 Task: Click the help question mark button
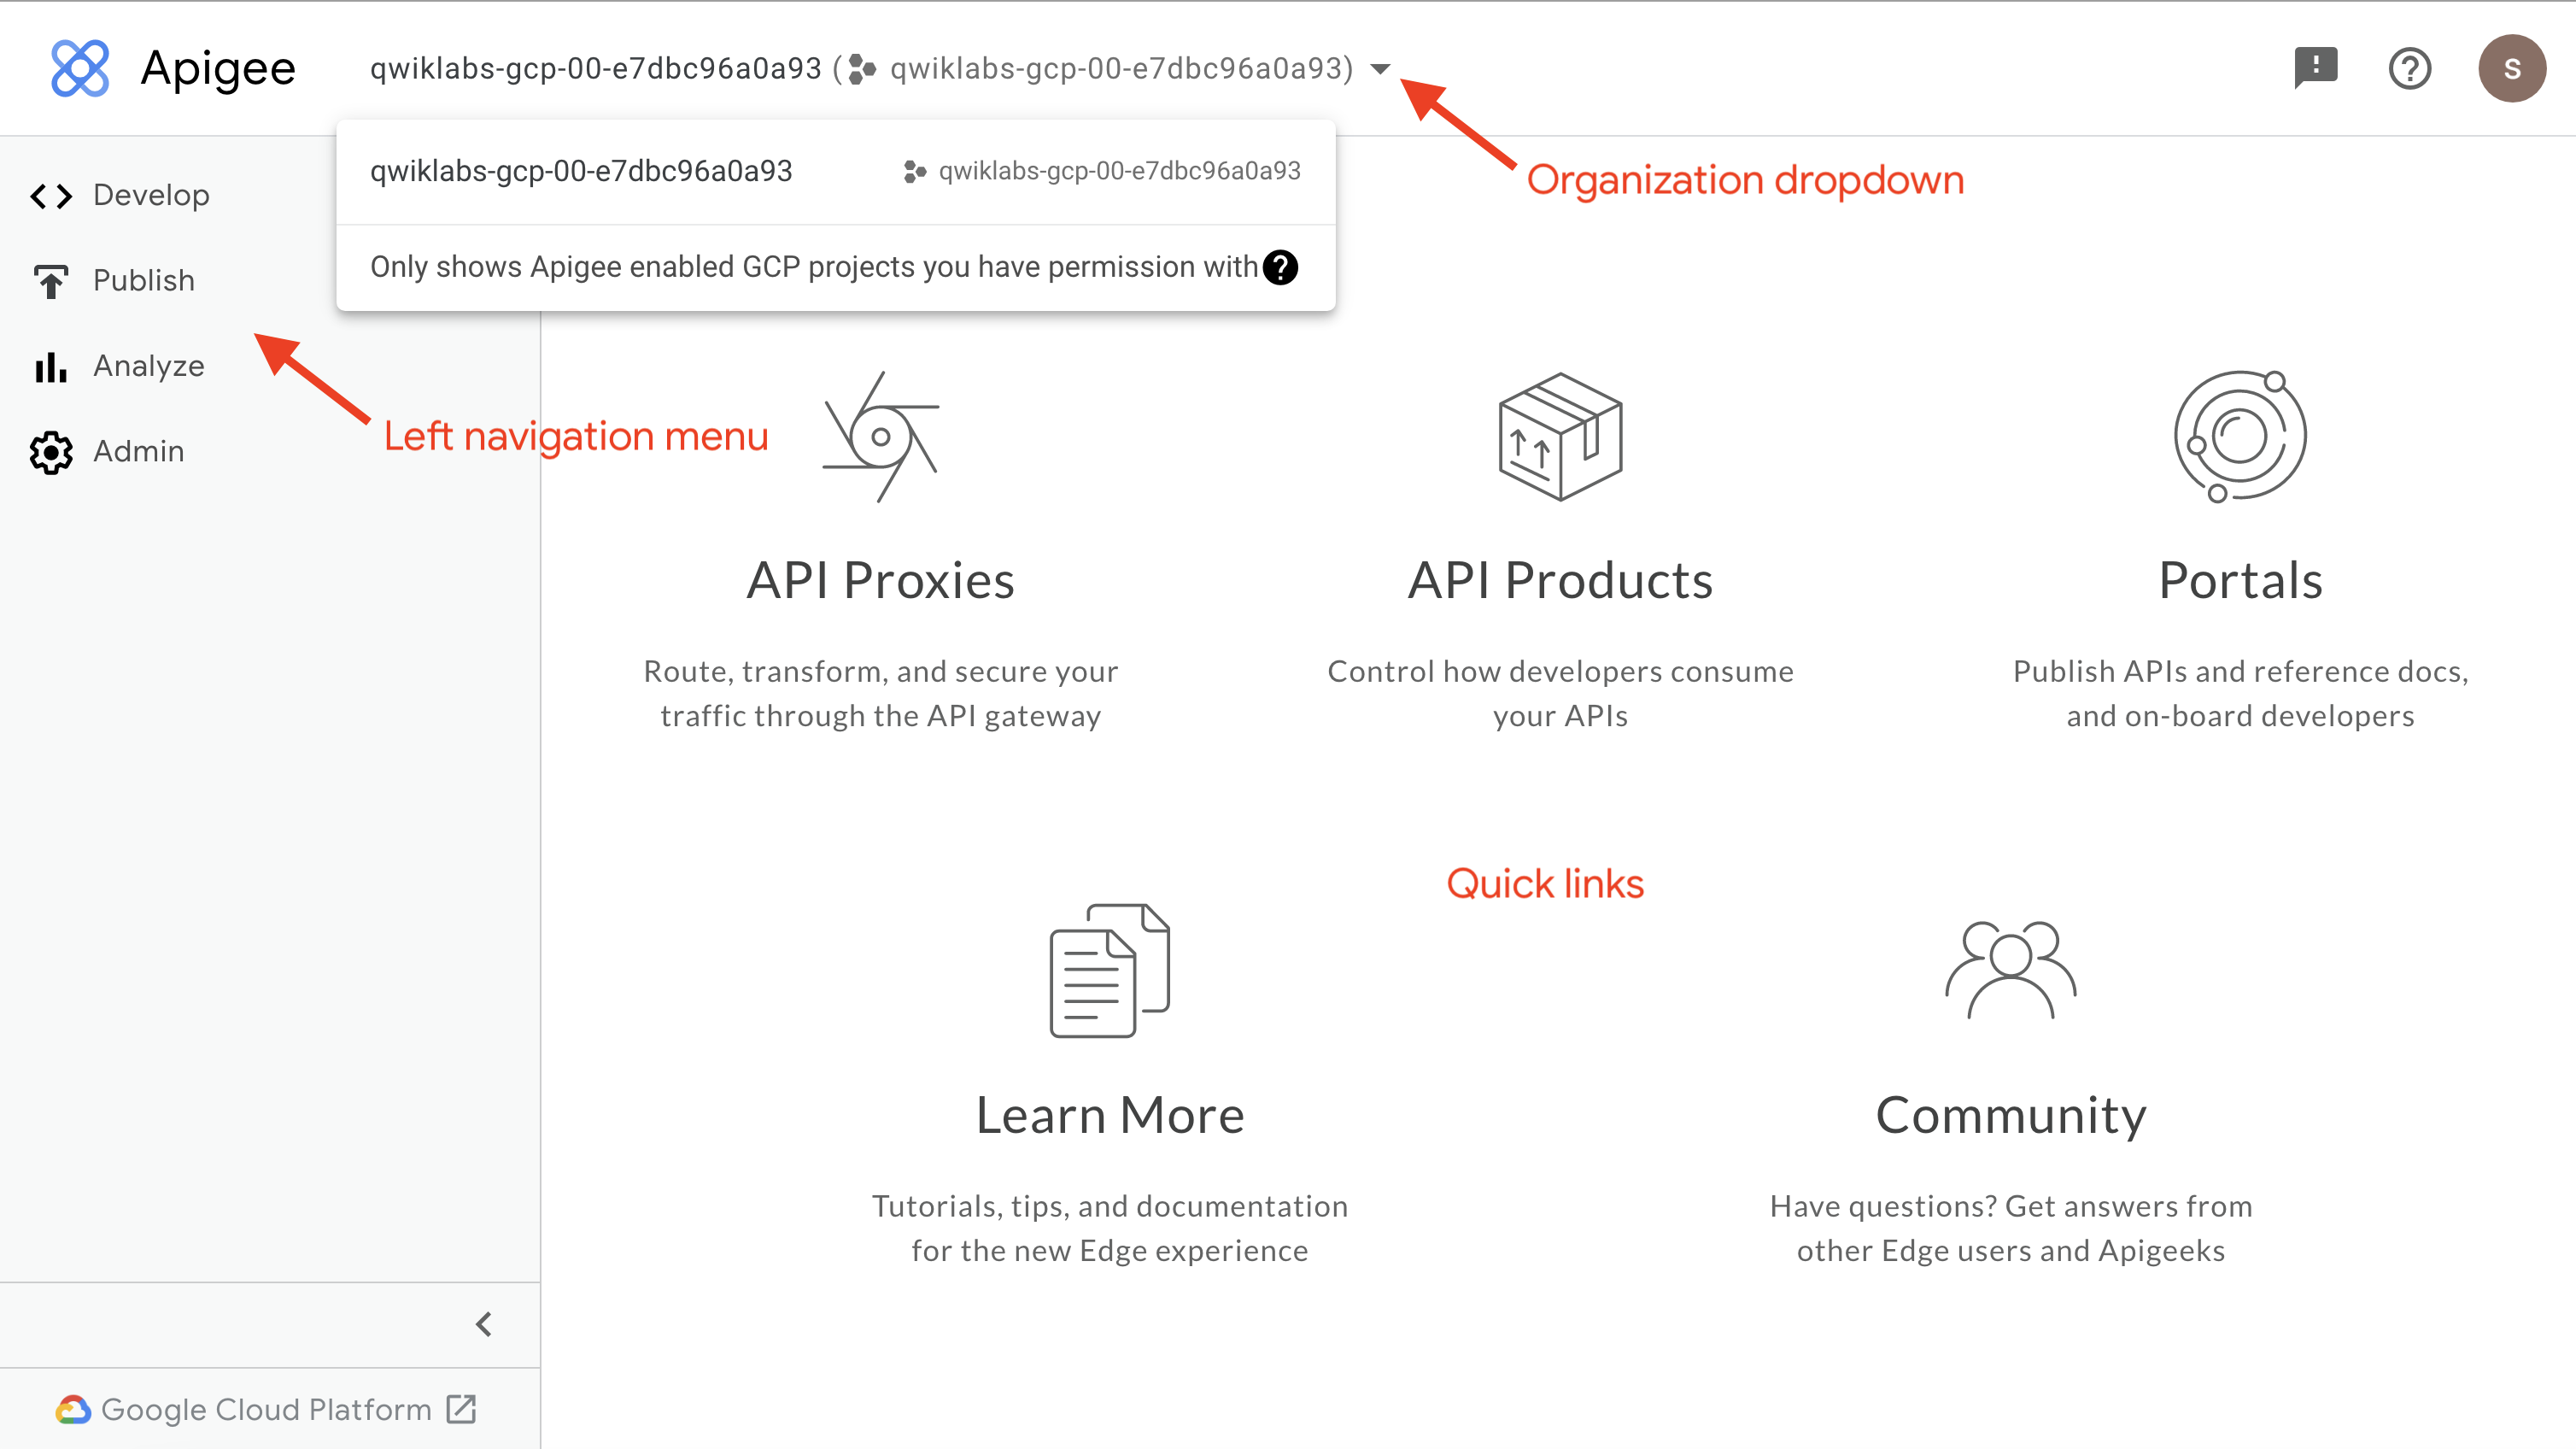pyautogui.click(x=2409, y=69)
